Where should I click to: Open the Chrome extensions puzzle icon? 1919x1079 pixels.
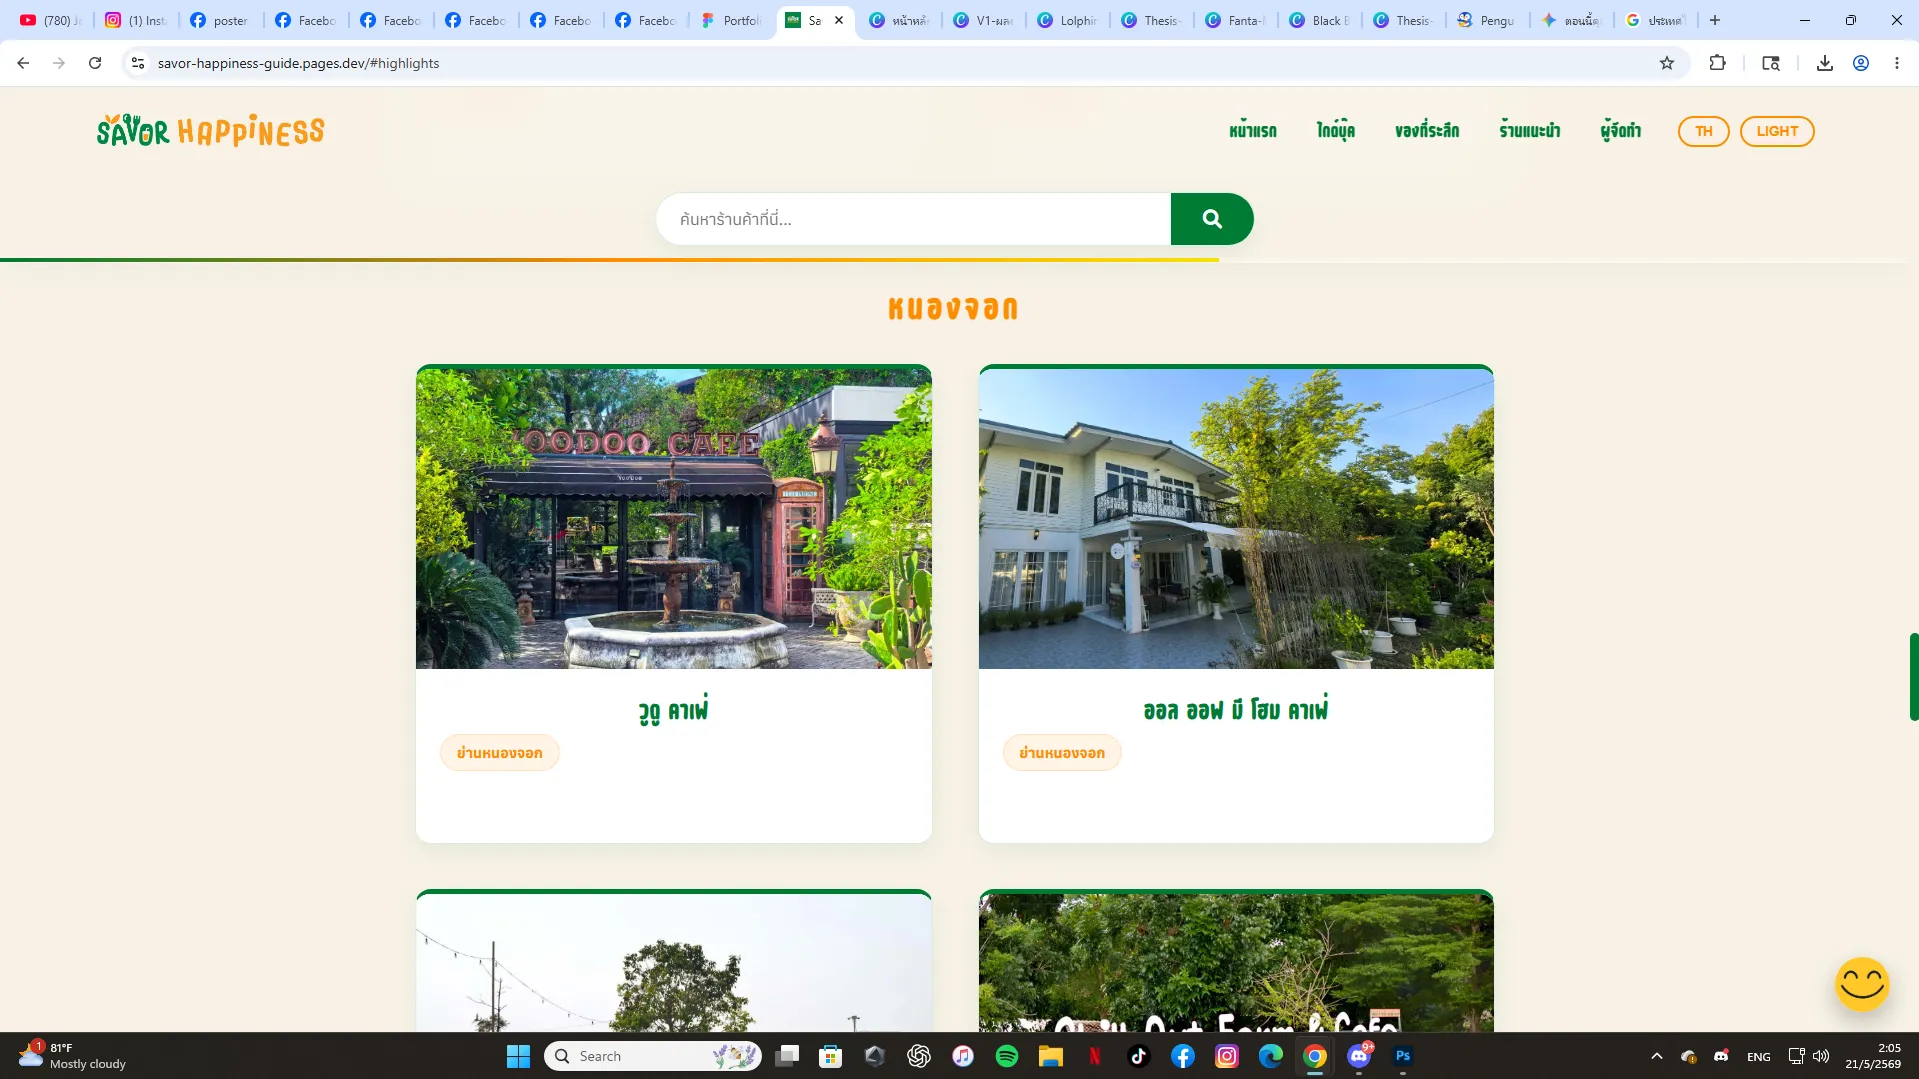pos(1717,63)
